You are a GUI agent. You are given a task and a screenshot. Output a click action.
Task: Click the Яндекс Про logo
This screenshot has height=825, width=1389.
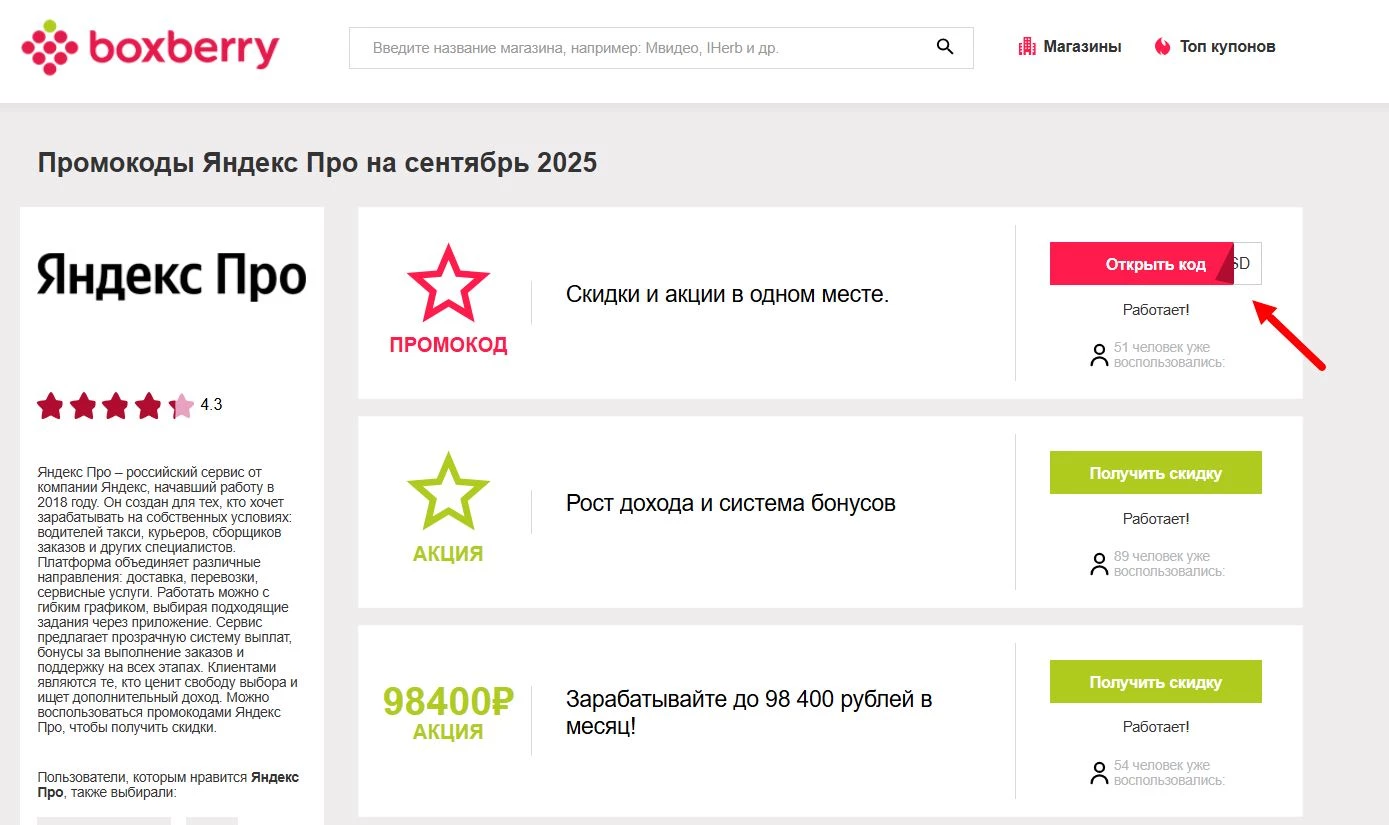click(170, 277)
